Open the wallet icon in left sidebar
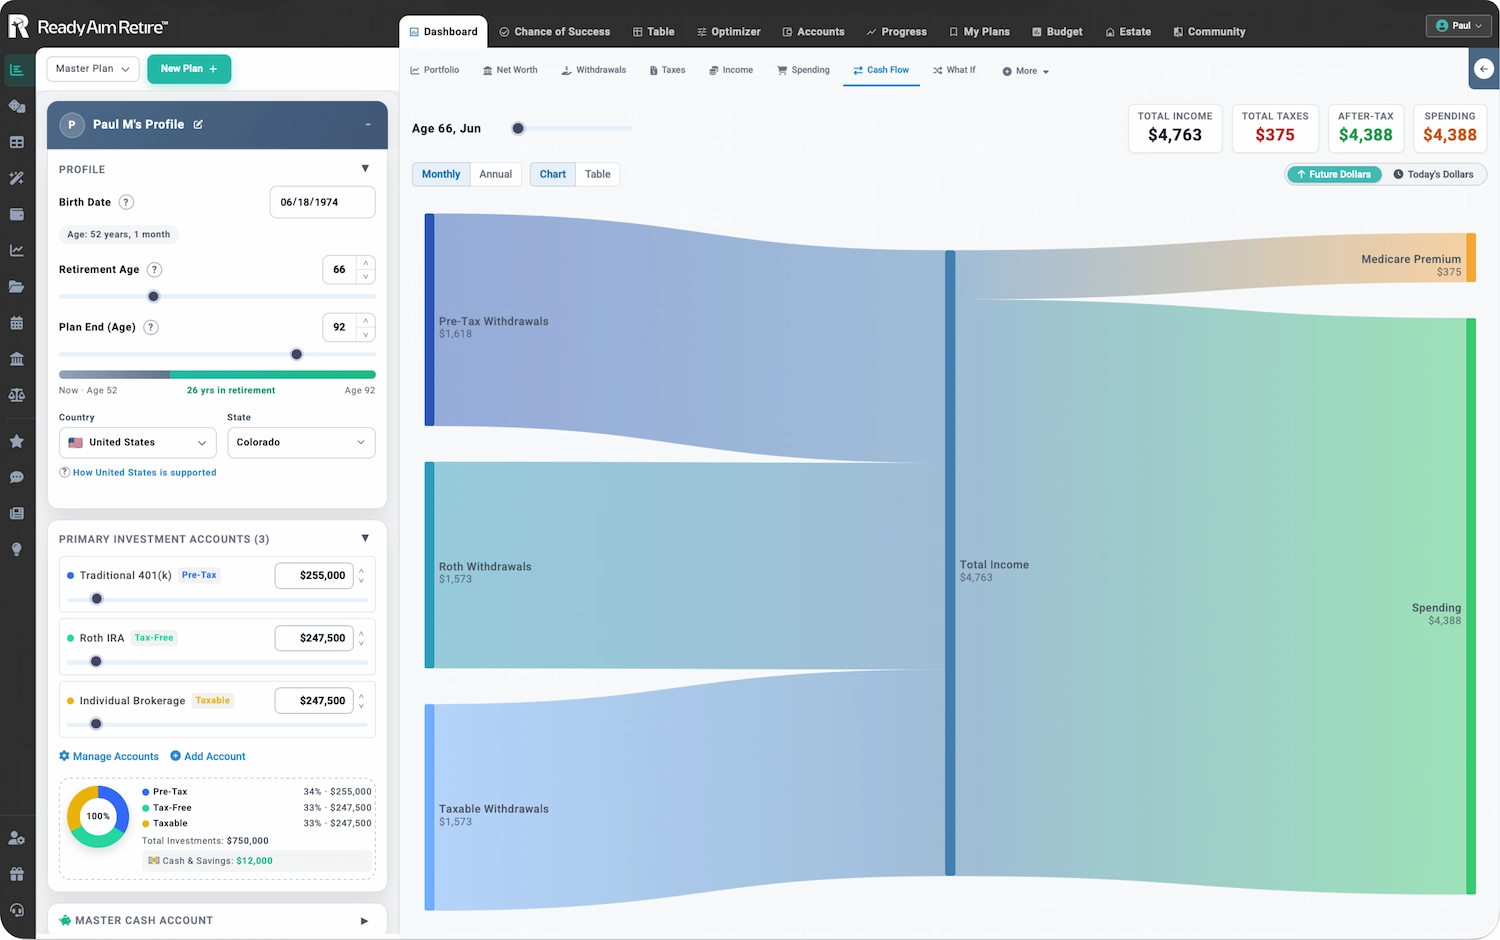The image size is (1500, 940). [17, 214]
